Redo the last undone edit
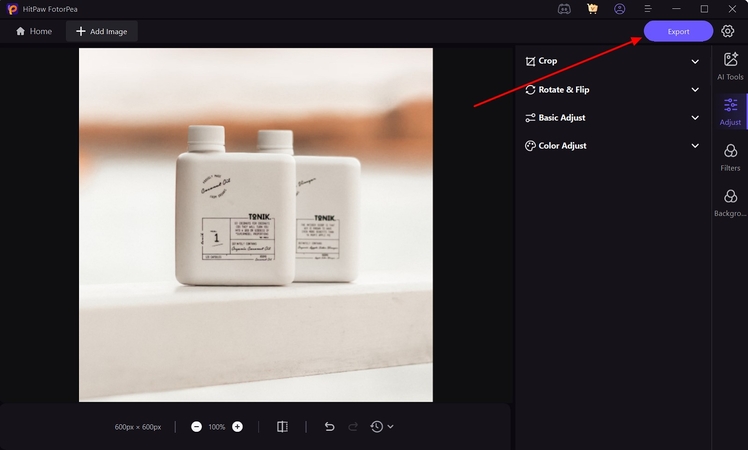The image size is (748, 450). coord(353,427)
